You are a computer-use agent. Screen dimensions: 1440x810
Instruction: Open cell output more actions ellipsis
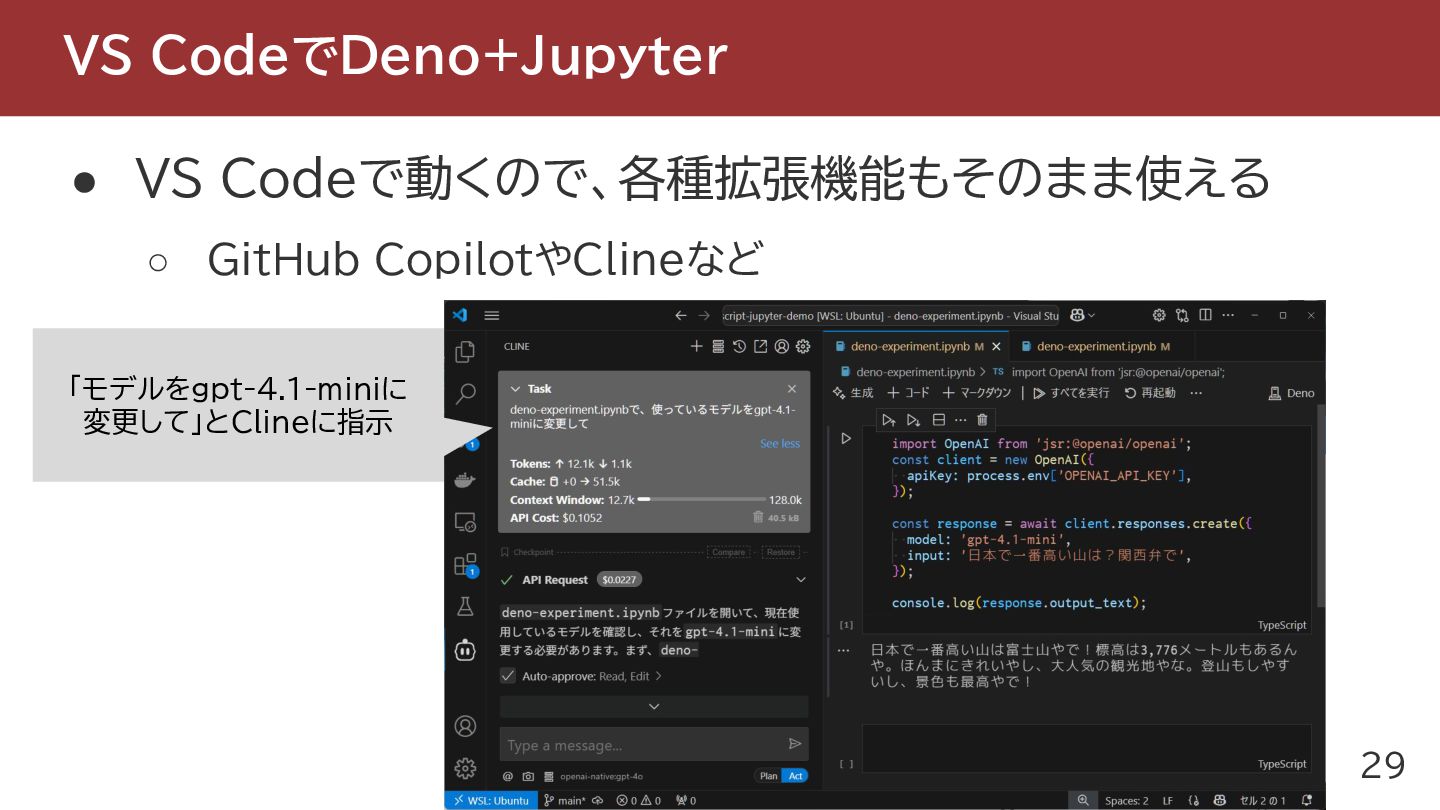point(844,650)
